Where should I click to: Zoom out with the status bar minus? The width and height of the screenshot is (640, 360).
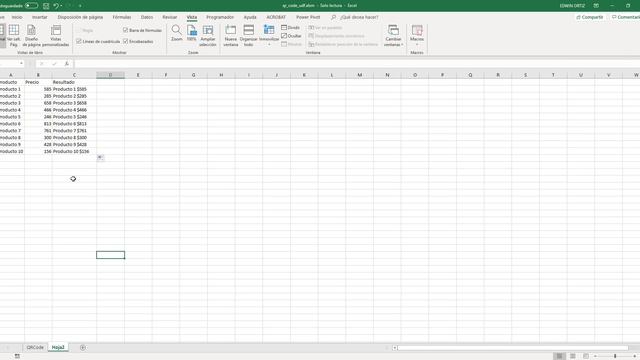pos(596,356)
